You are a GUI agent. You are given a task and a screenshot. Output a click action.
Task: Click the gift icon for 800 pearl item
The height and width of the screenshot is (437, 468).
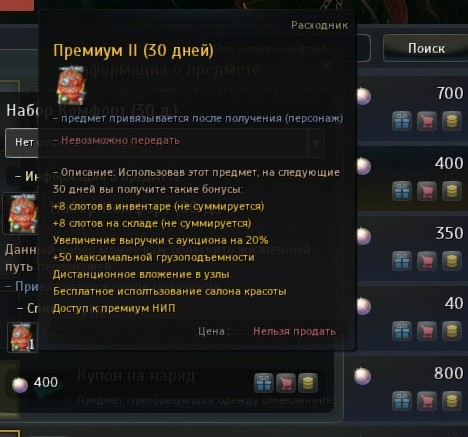pos(402,401)
